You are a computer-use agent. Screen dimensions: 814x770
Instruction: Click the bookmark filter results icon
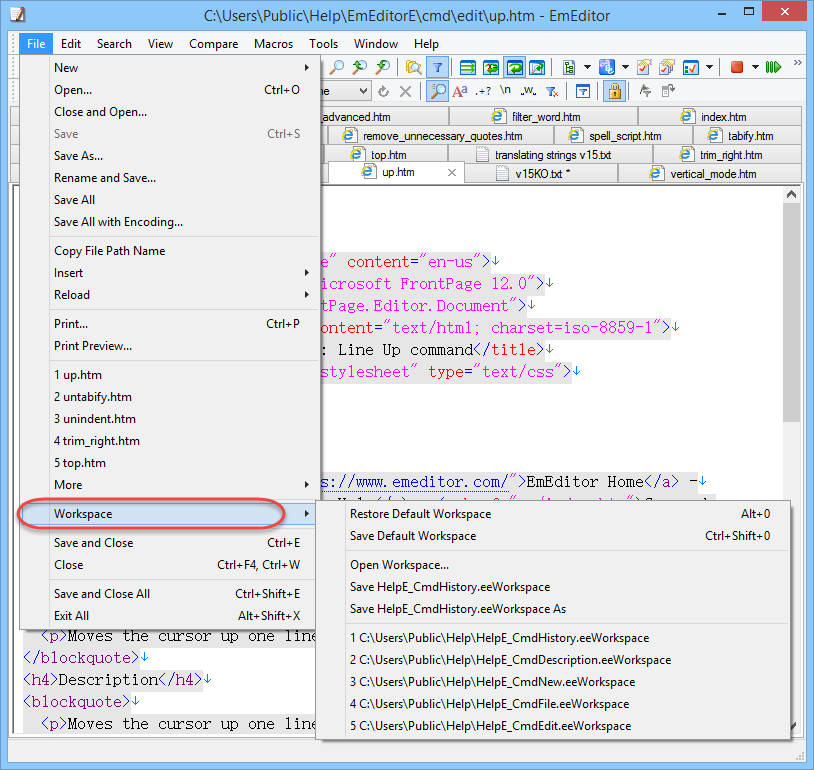645,91
